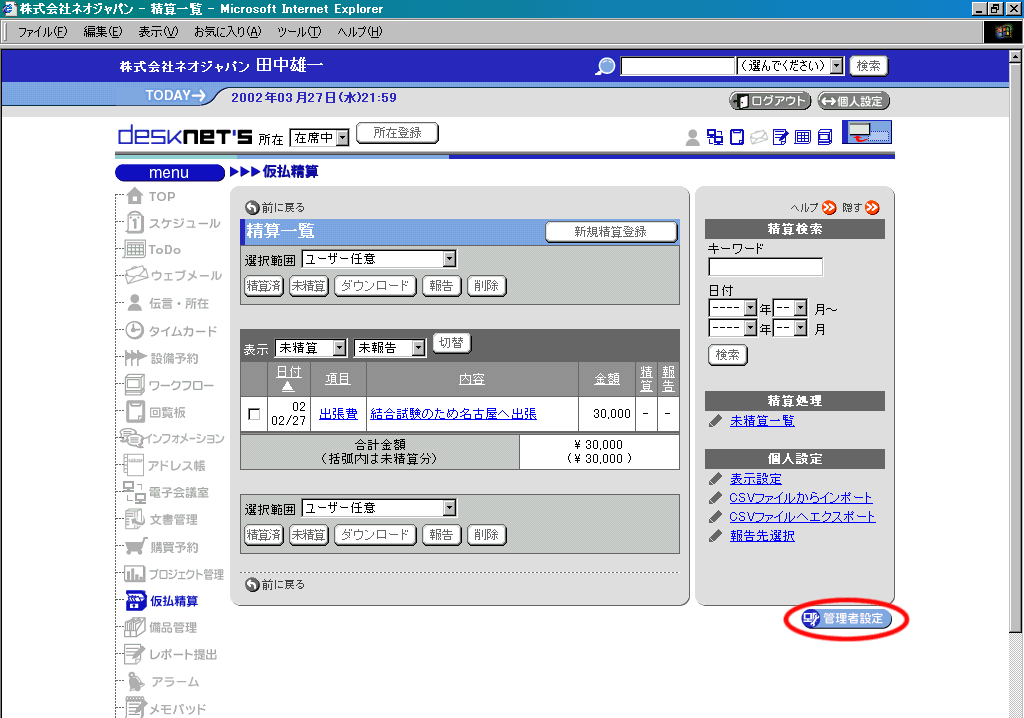
Task: Click the 購買予約 shopping cart icon
Action: 135,547
